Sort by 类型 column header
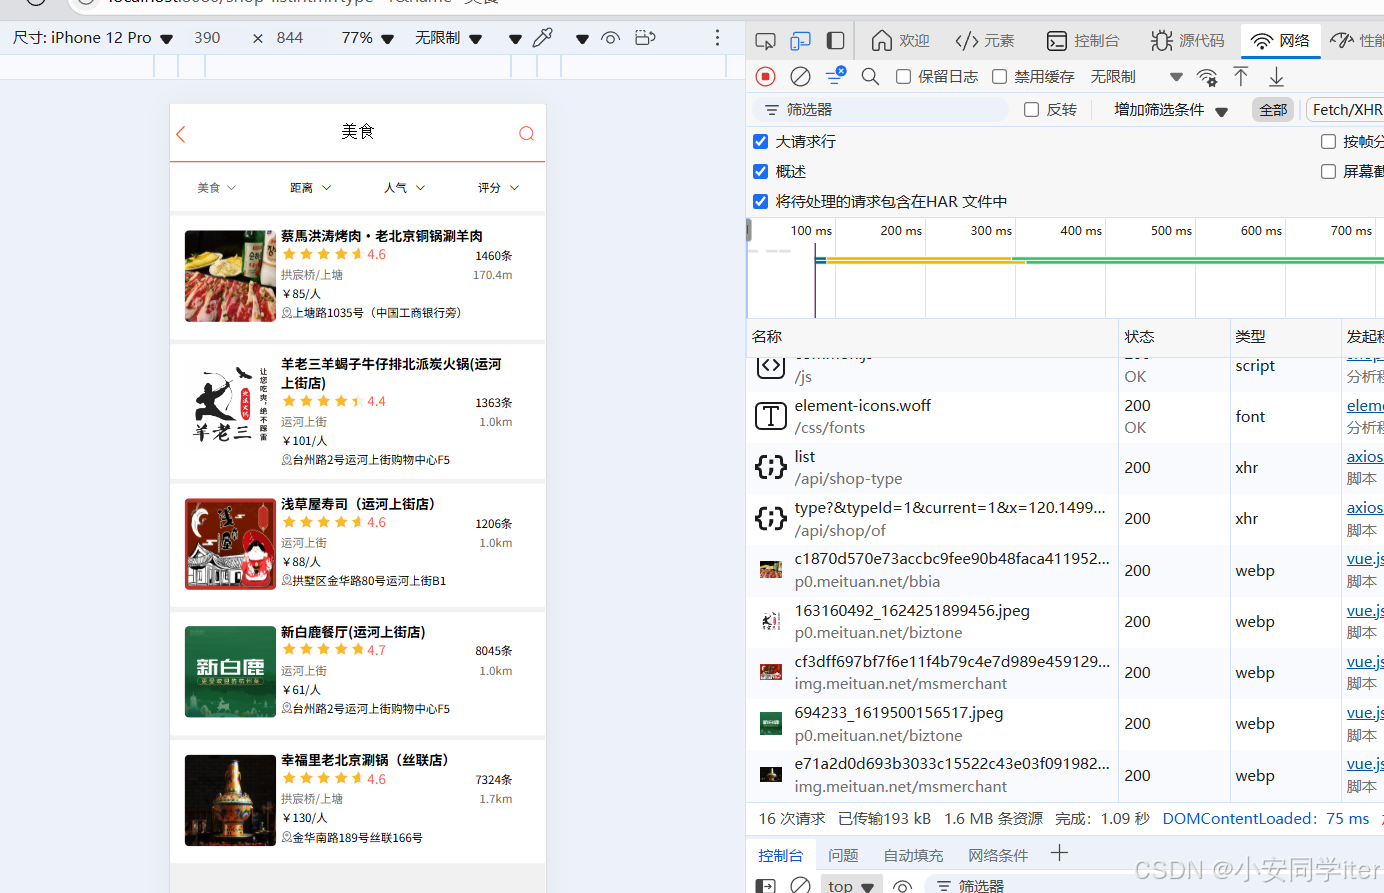Screen dimensions: 1384x893 tap(1286, 337)
